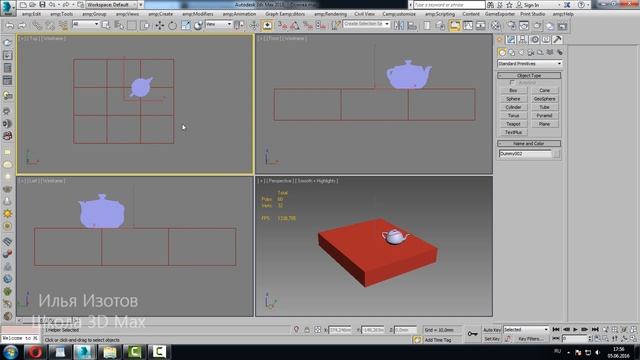Toggle the Percent Snap icon
Image resolution: width=640 pixels, height=360 pixels.
307,25
